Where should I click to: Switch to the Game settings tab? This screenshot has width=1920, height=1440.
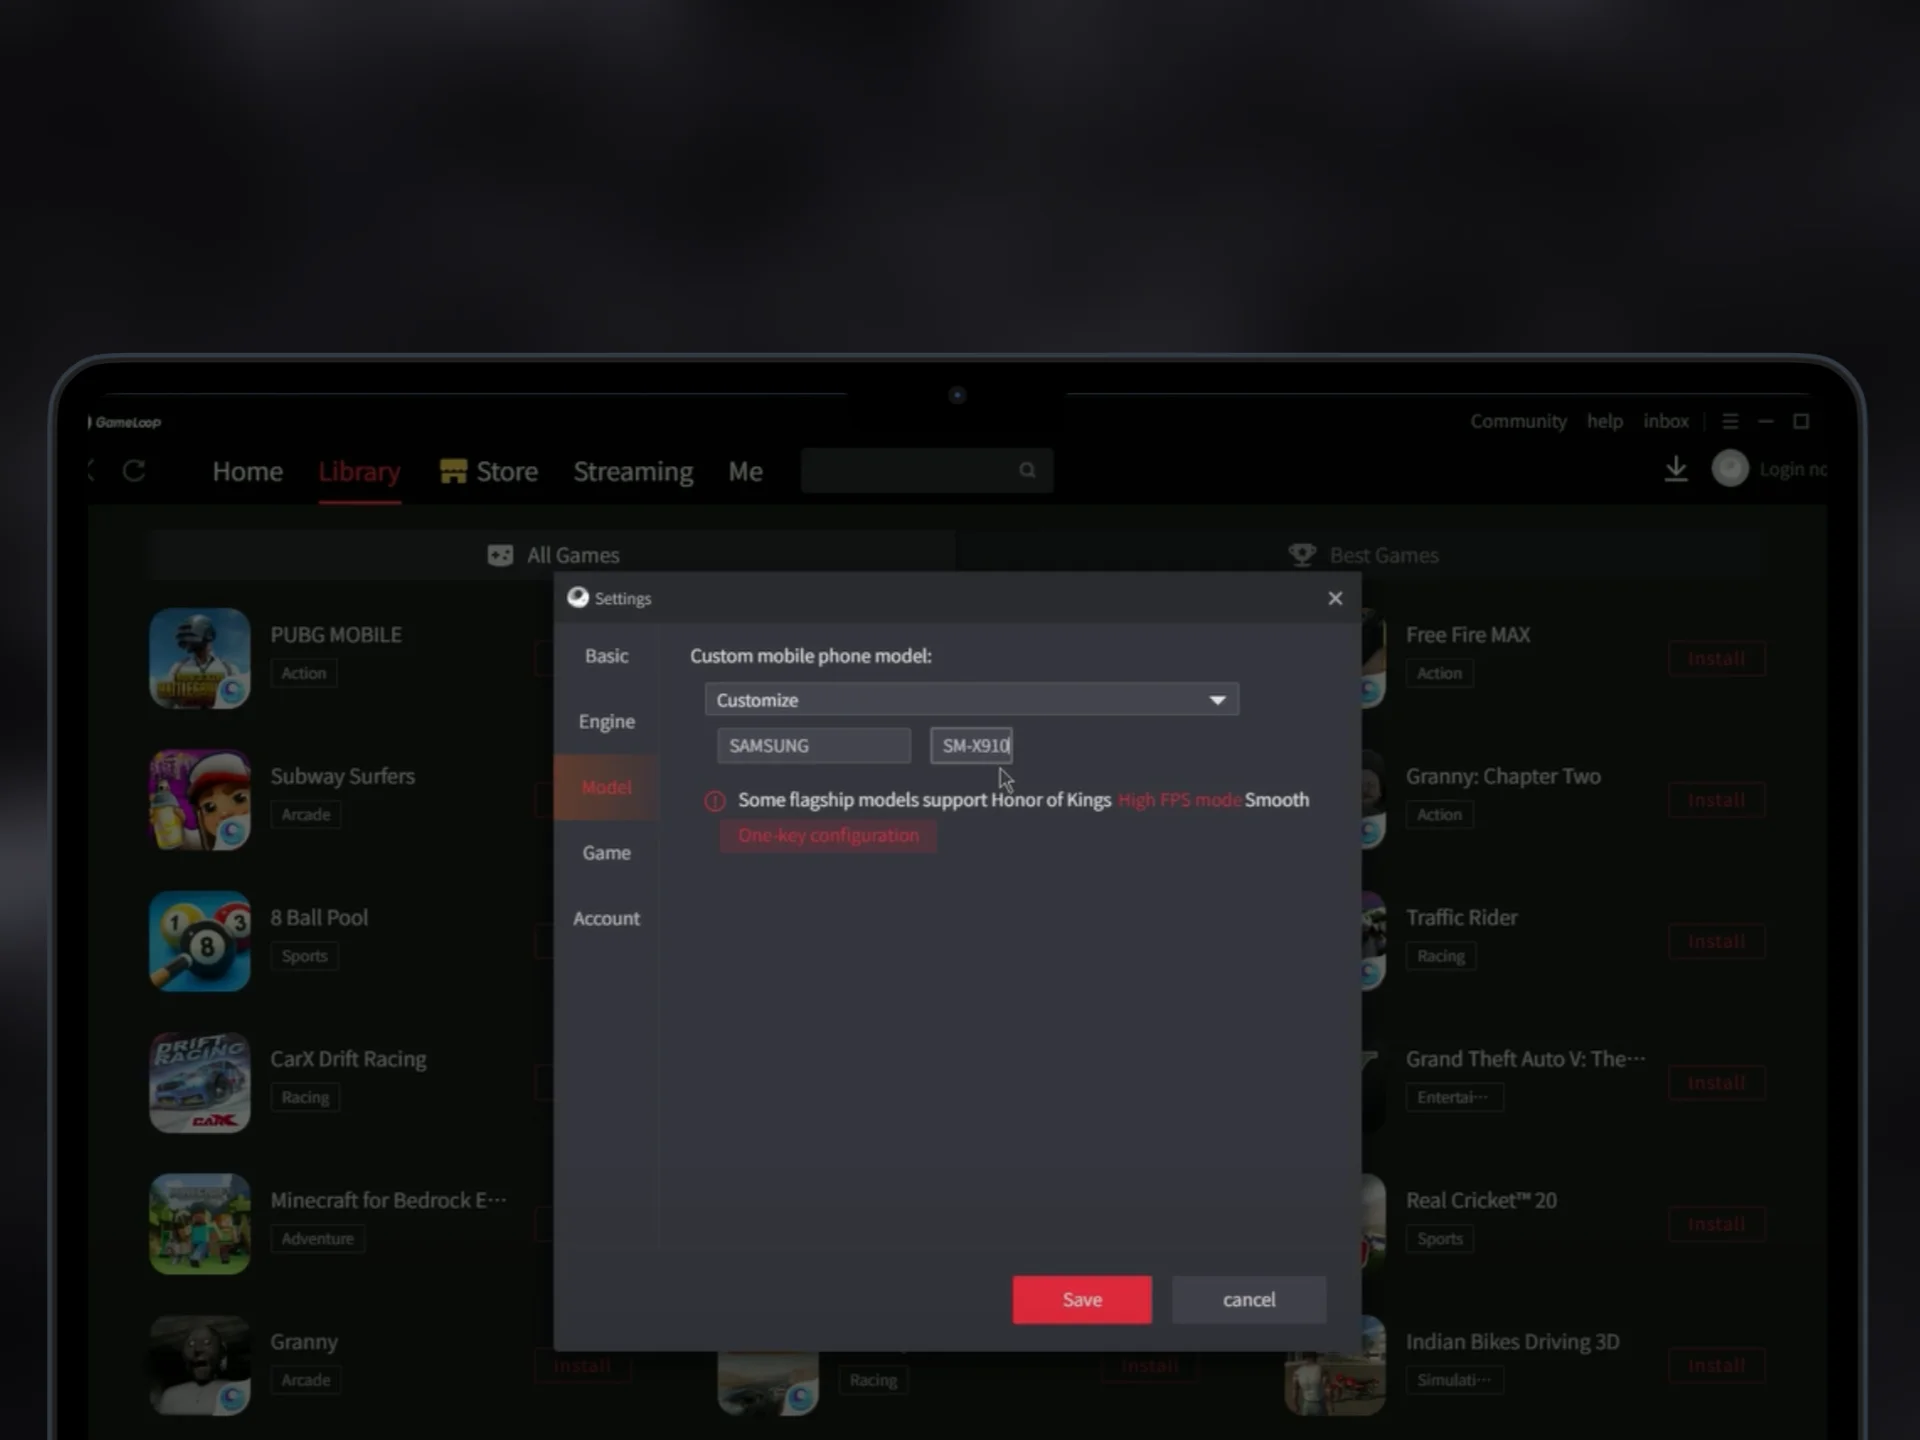(606, 852)
